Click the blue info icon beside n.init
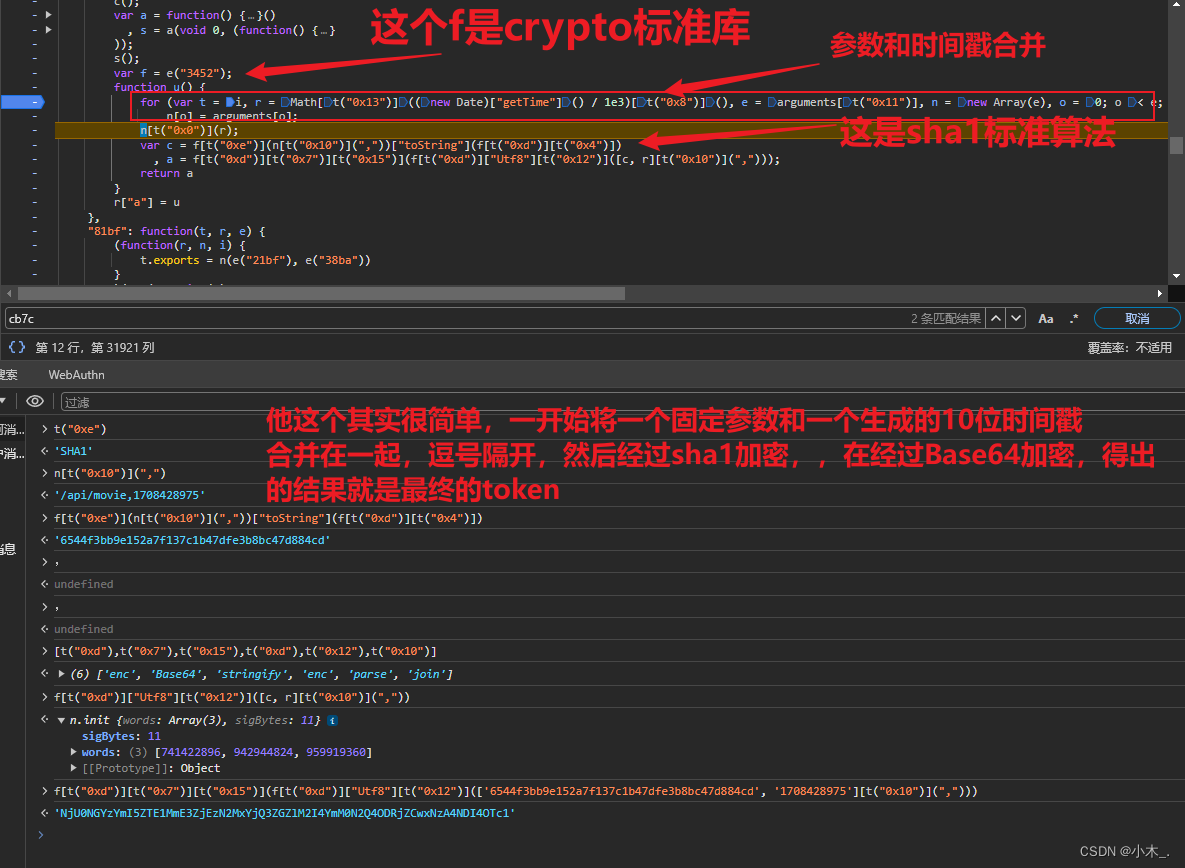The image size is (1185, 868). (333, 719)
